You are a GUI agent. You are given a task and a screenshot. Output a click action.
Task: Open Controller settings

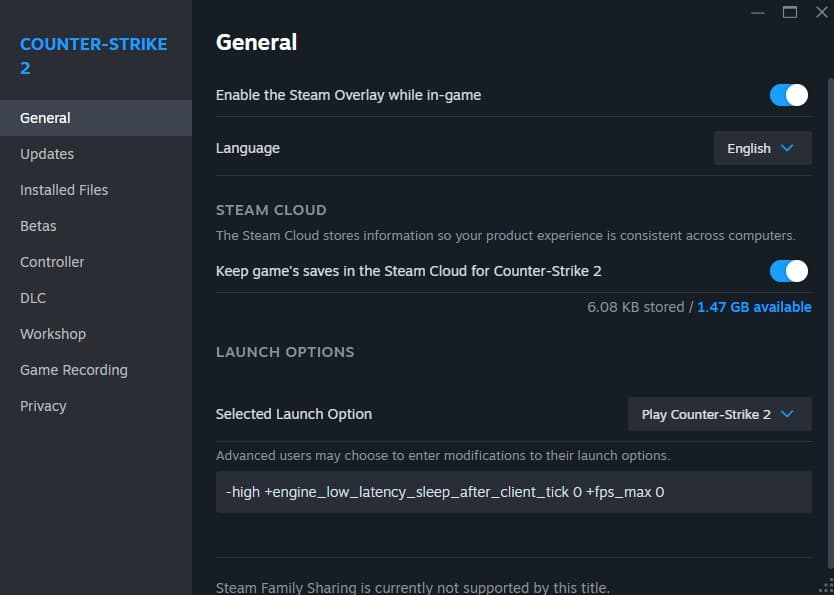(52, 262)
